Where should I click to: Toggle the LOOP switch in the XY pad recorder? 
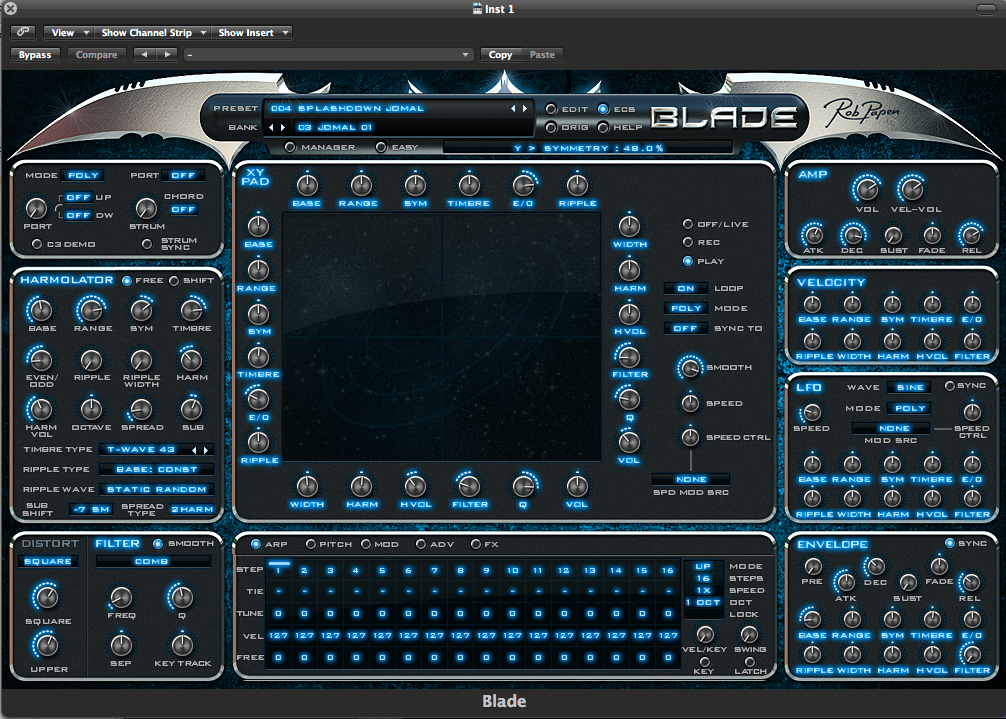[686, 287]
